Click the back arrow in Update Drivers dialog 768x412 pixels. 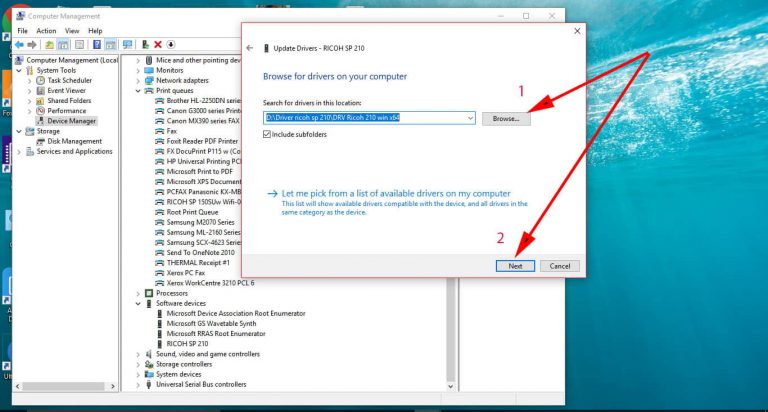click(250, 48)
